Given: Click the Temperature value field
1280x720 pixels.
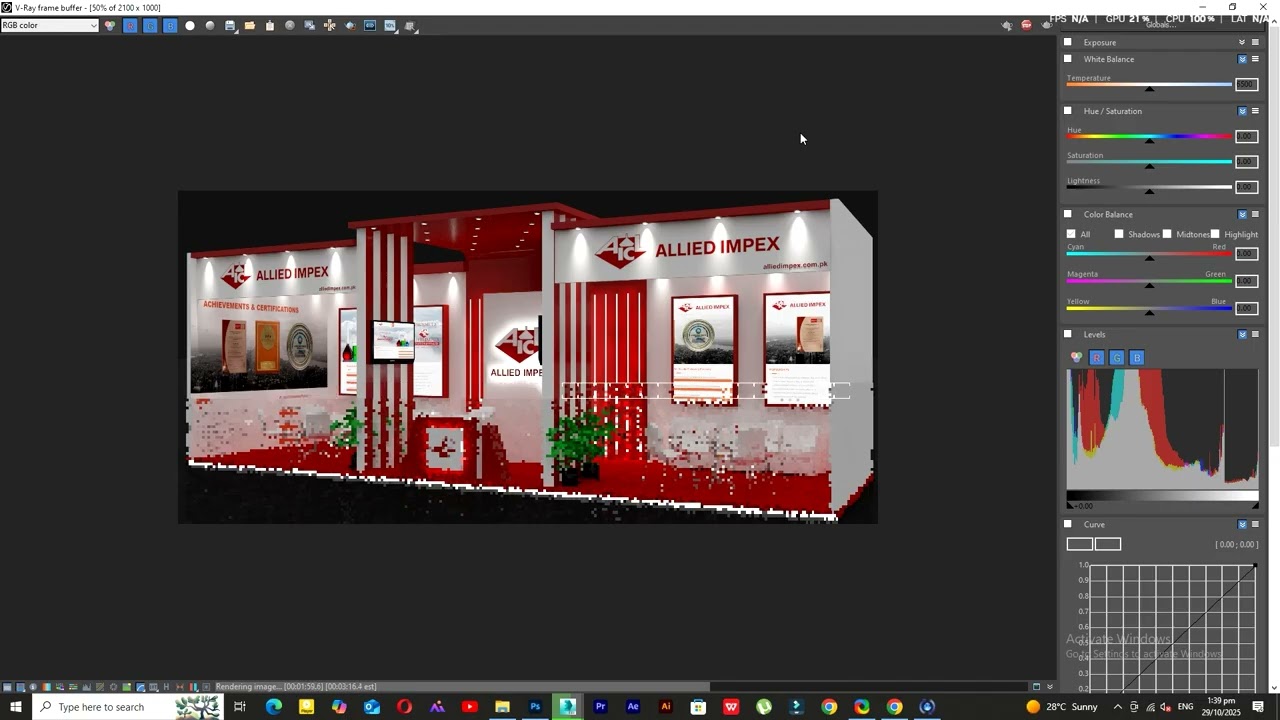Looking at the screenshot, I should 1246,85.
